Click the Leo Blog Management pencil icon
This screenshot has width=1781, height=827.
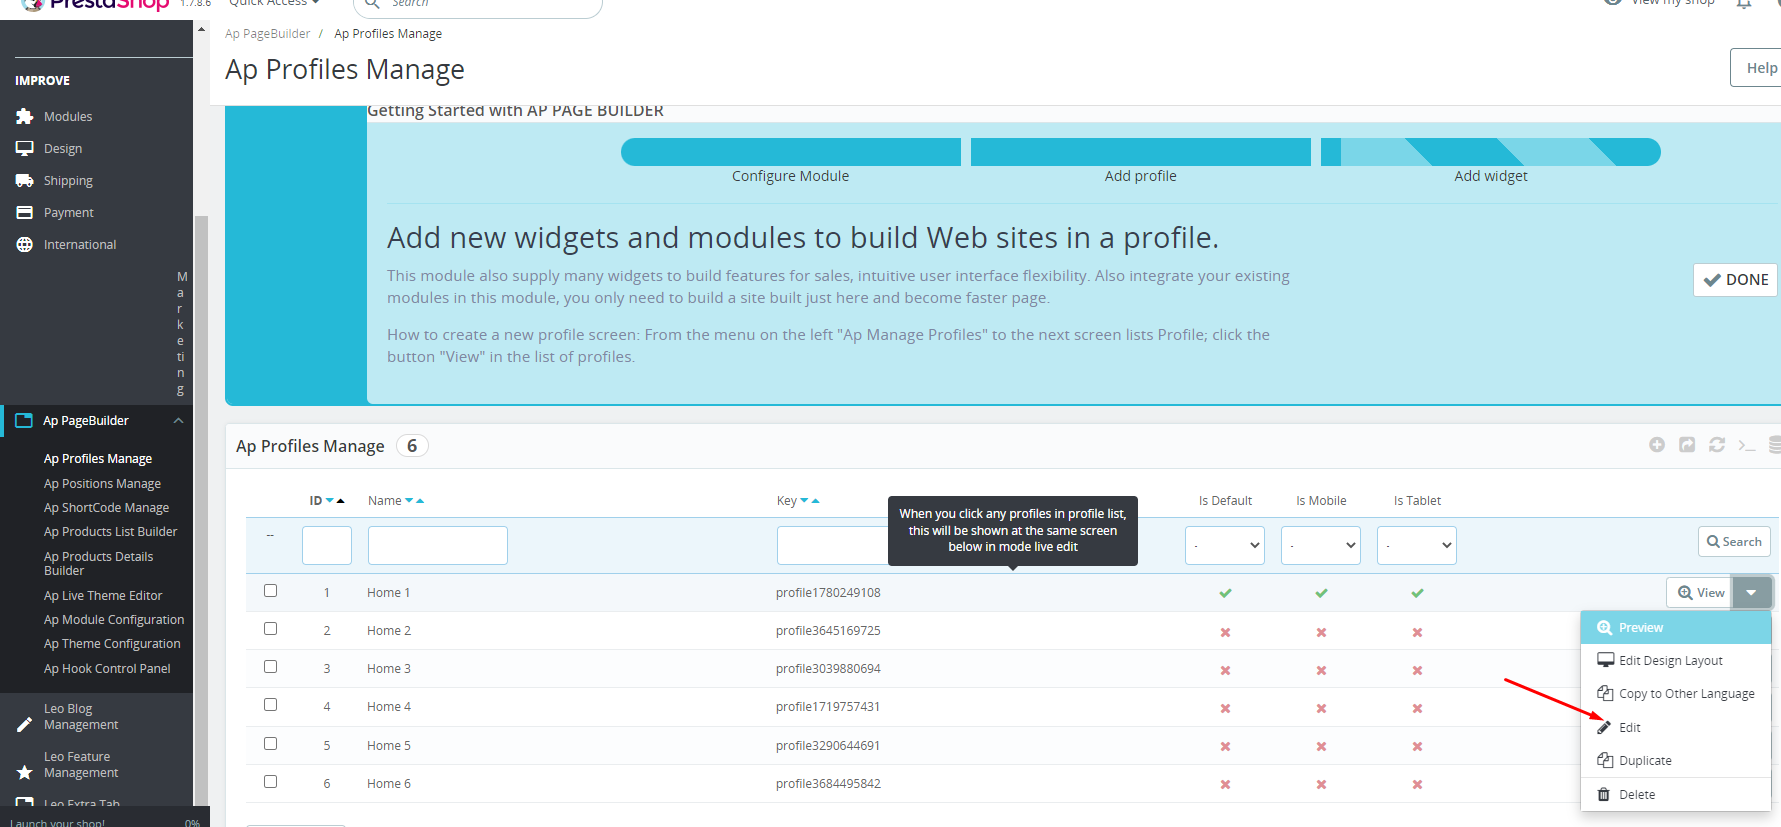[x=25, y=725]
